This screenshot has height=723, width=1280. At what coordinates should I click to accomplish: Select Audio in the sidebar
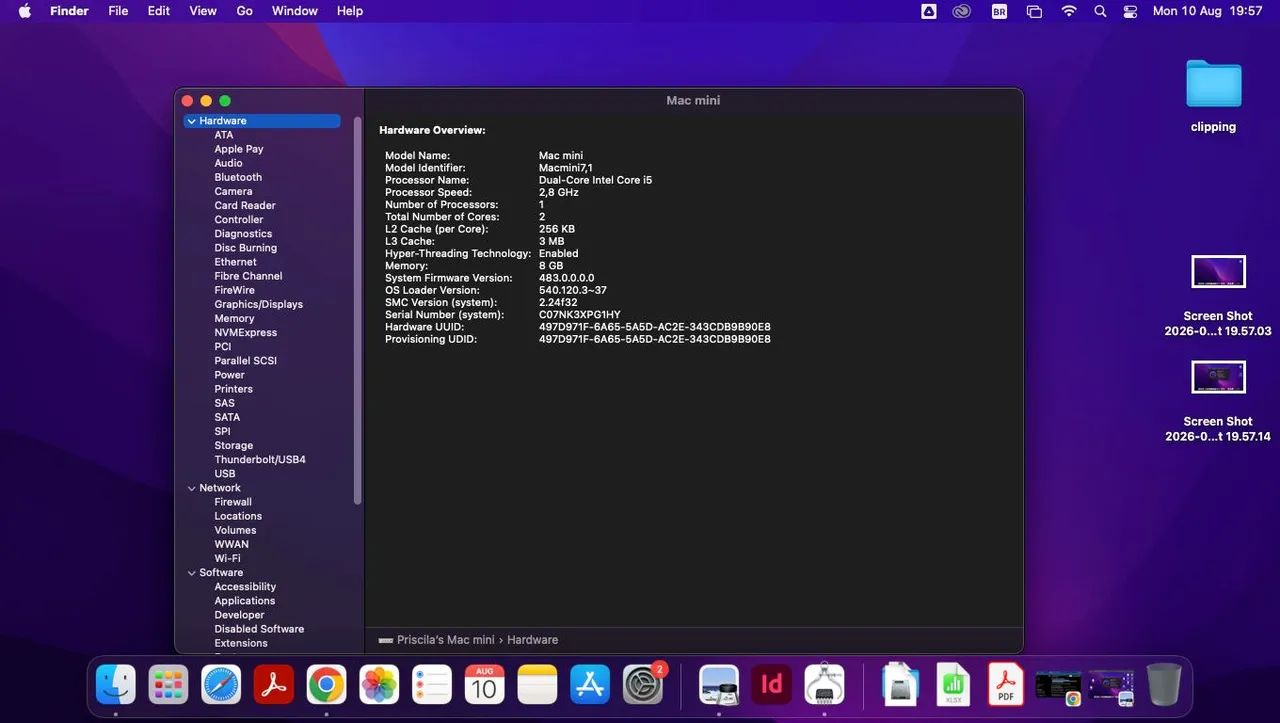pos(228,163)
